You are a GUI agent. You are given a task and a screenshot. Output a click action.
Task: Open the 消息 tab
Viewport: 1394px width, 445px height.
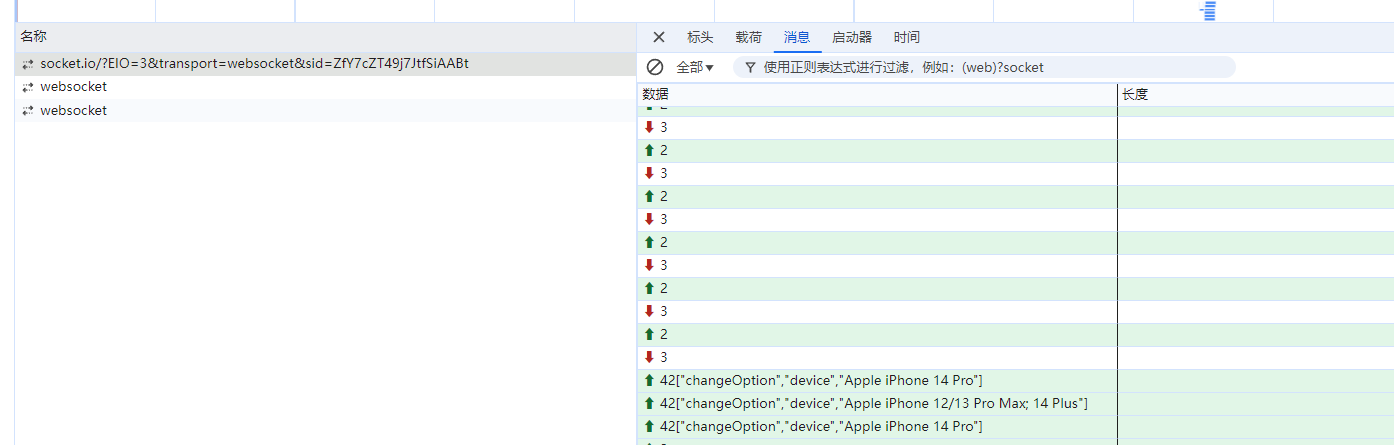coord(797,38)
